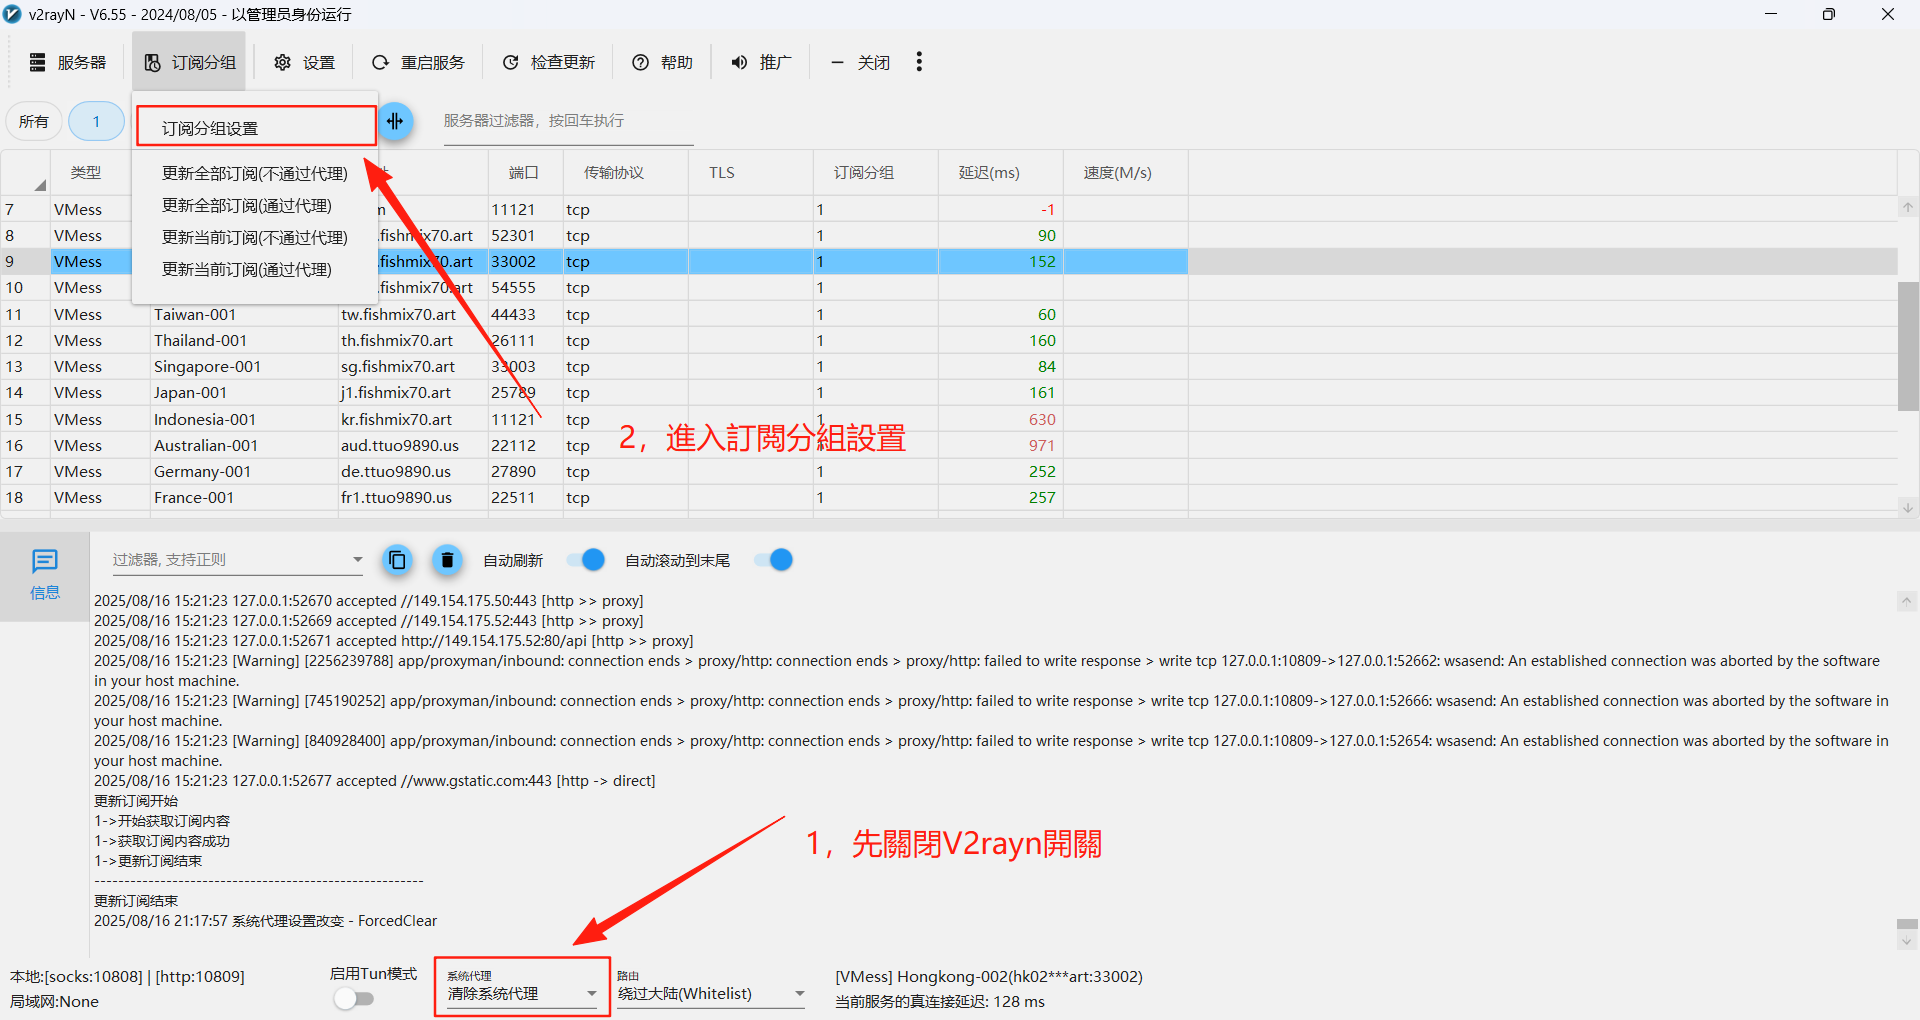Viewport: 1920px width, 1020px height.
Task: Open the 设置 settings menu
Action: (x=305, y=62)
